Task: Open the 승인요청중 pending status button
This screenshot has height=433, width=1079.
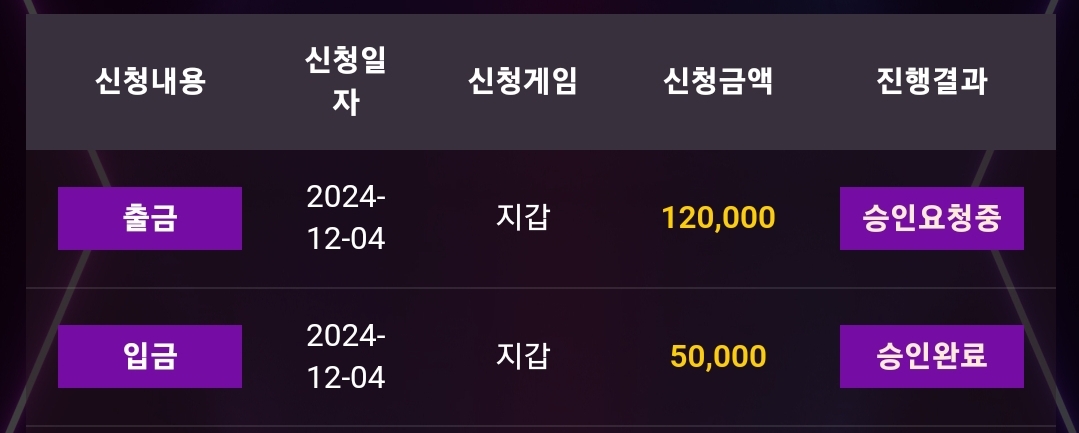Action: [x=931, y=218]
